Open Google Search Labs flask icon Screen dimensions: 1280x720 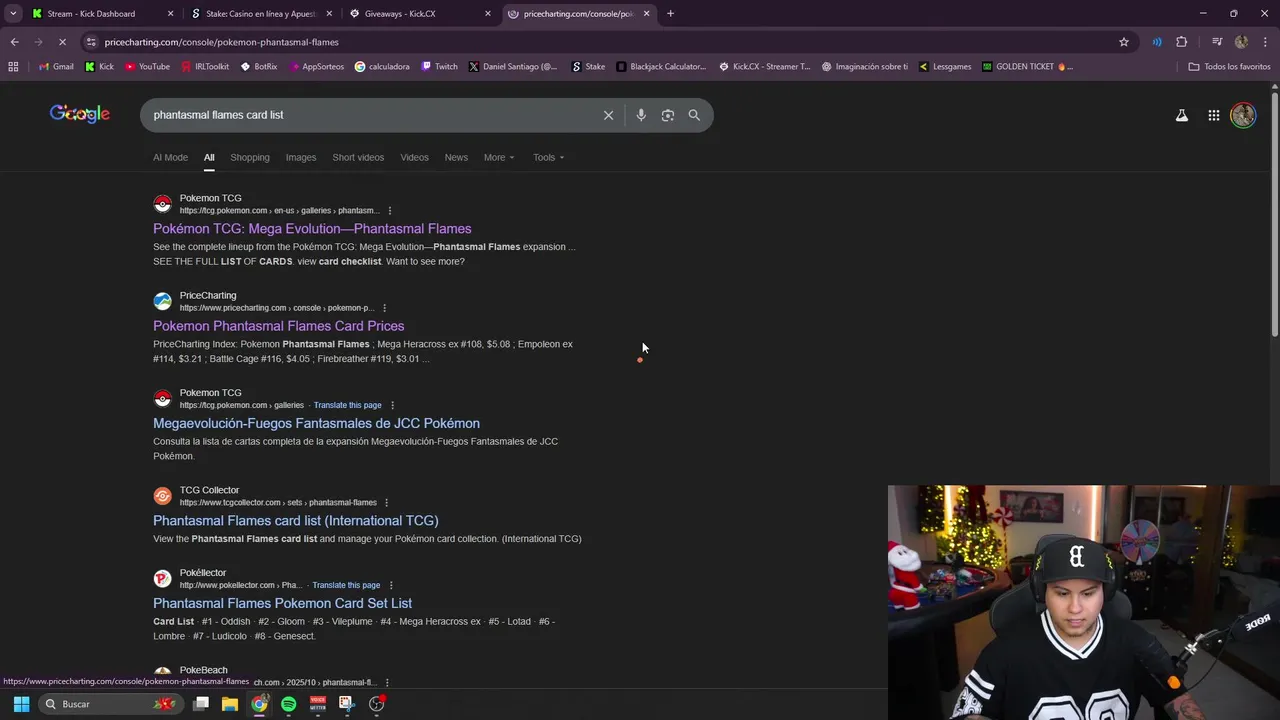coord(1182,115)
